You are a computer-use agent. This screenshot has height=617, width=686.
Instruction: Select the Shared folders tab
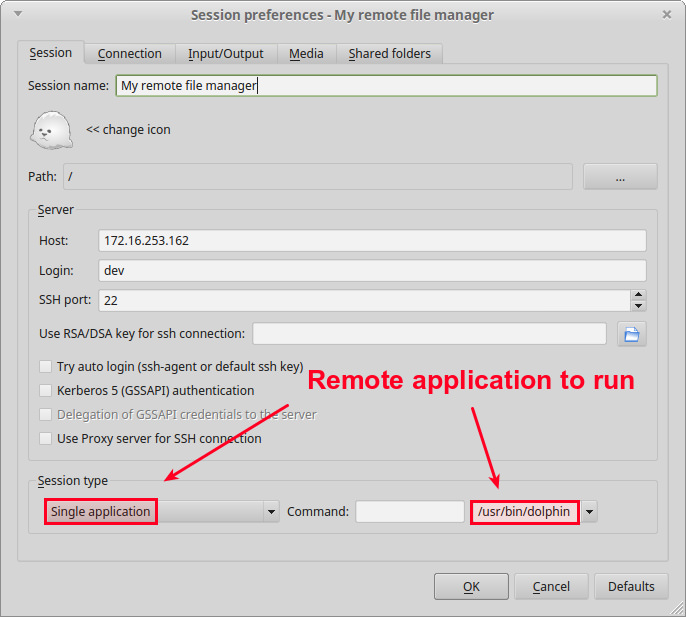click(x=389, y=54)
